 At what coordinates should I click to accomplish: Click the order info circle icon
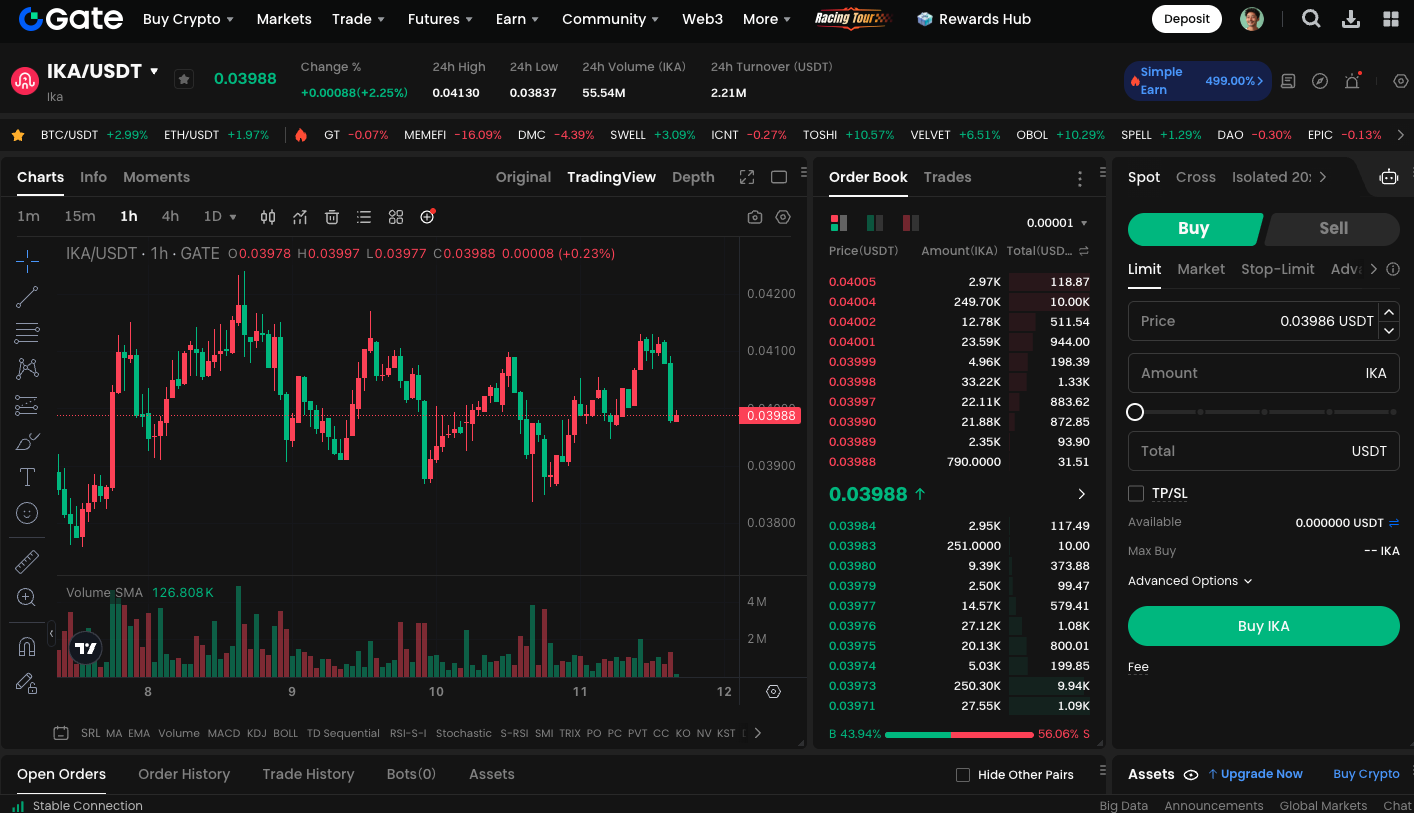click(x=1394, y=269)
